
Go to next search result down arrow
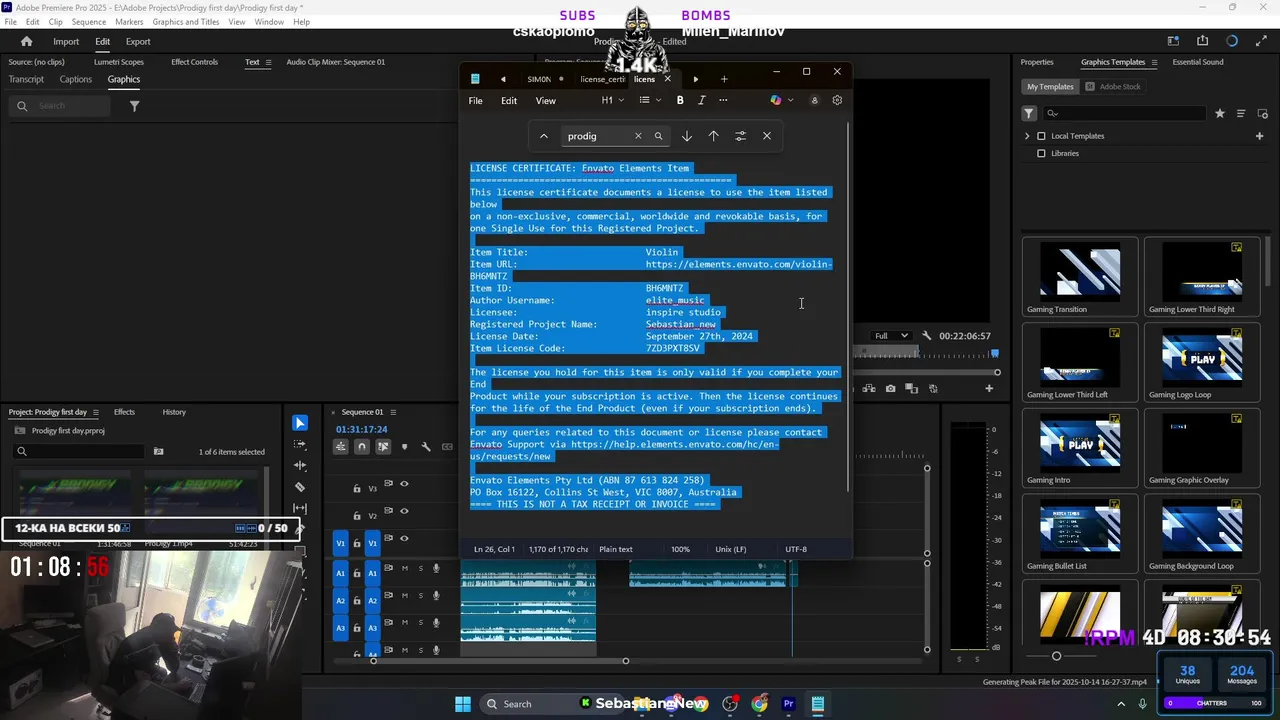coord(686,136)
